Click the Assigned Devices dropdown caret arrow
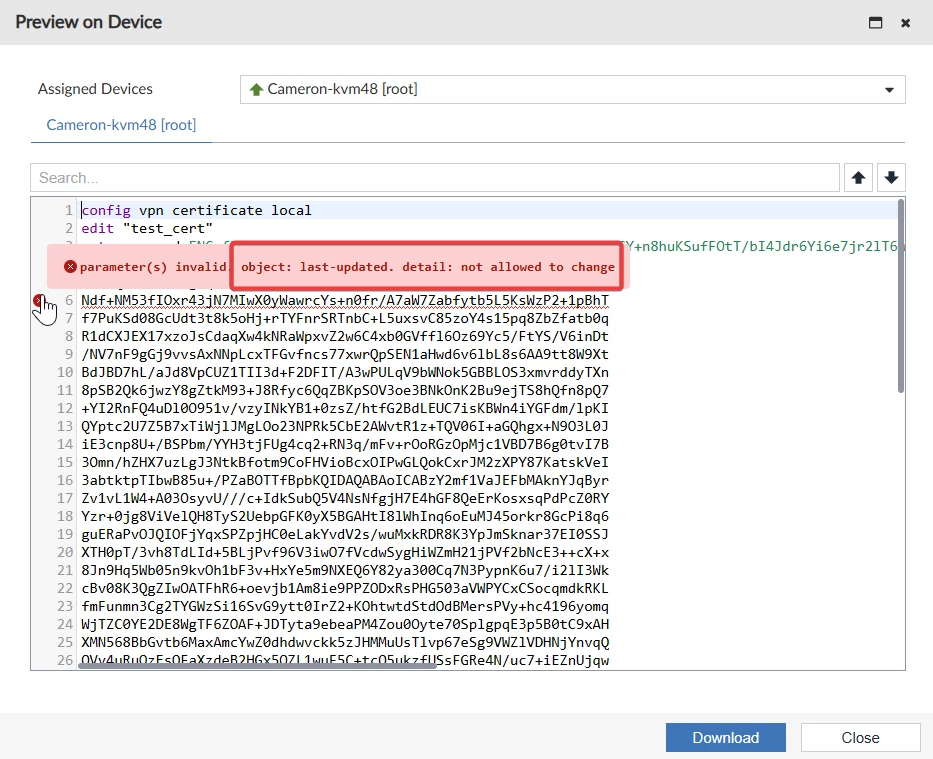Image resolution: width=933 pixels, height=759 pixels. [889, 90]
